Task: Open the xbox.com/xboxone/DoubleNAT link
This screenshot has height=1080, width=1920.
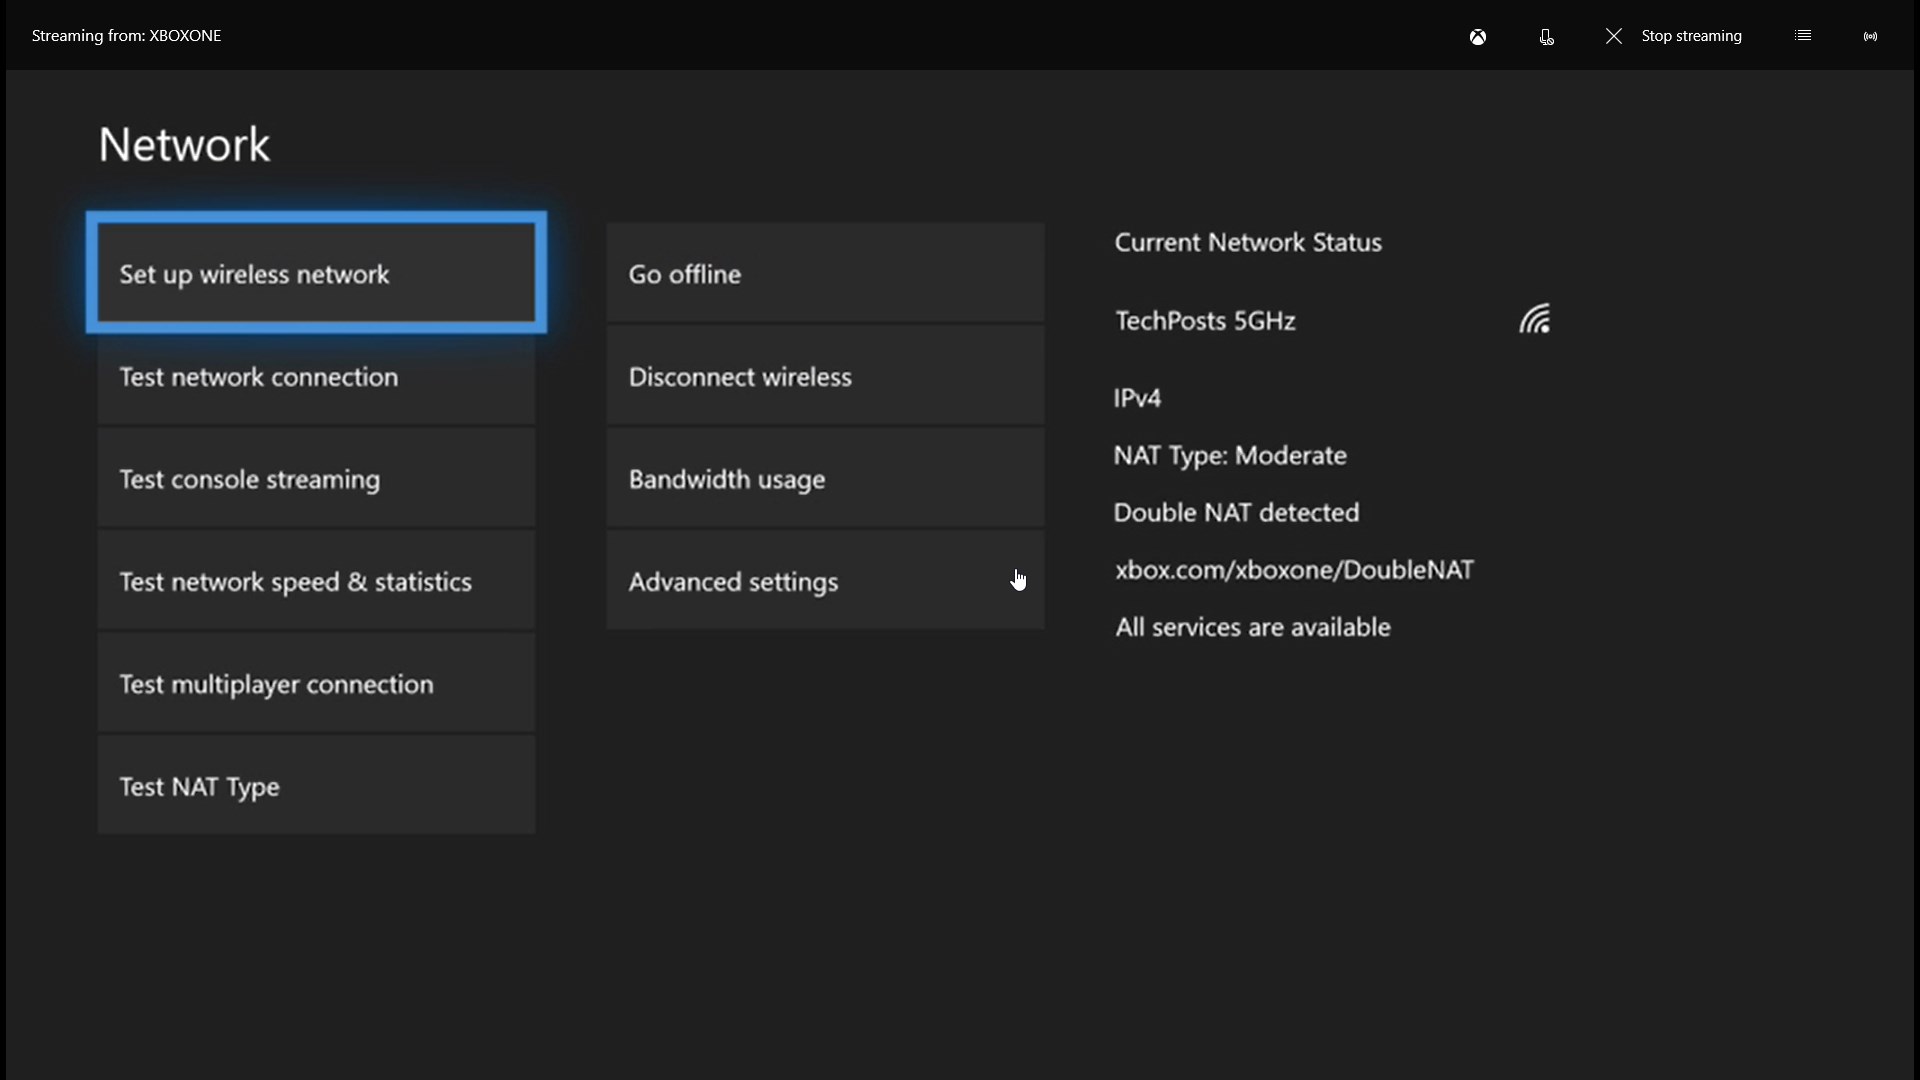Action: (1293, 570)
